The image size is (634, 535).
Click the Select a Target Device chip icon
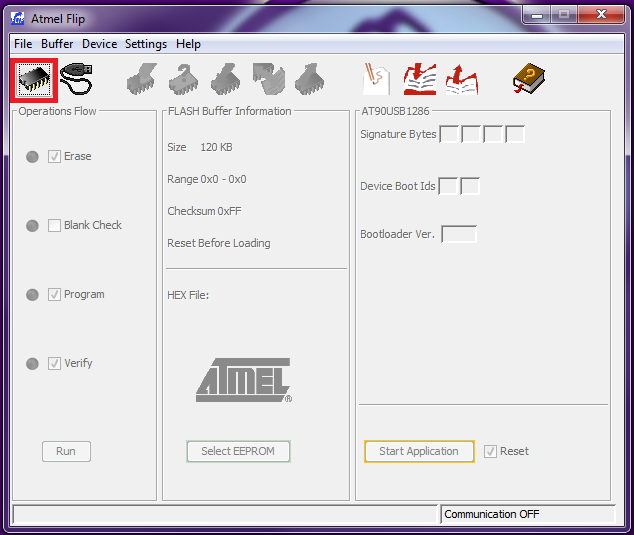(34, 80)
